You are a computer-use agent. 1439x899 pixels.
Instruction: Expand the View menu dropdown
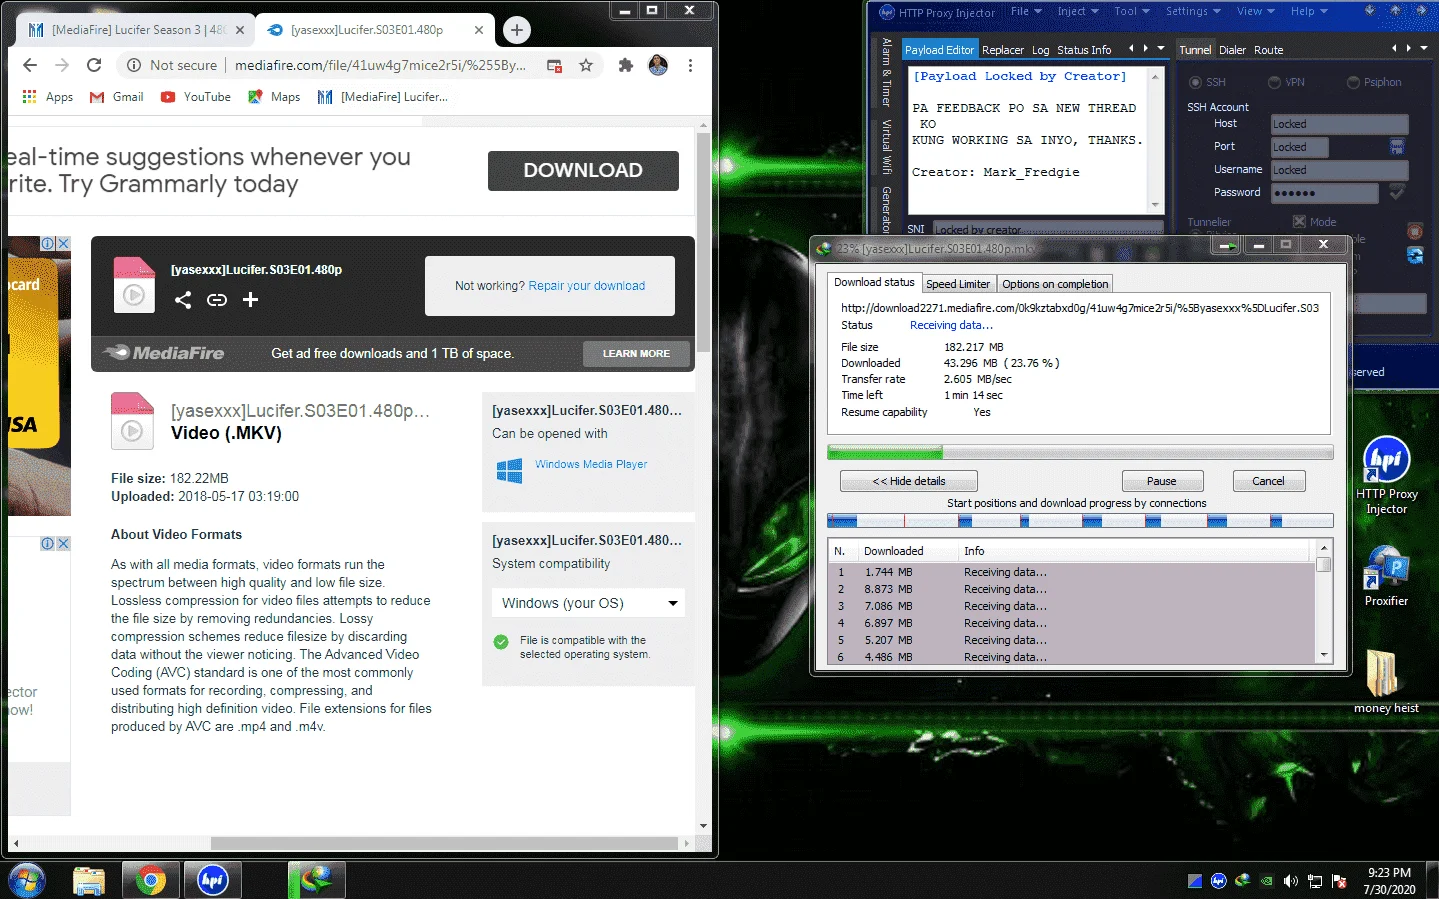(1255, 11)
